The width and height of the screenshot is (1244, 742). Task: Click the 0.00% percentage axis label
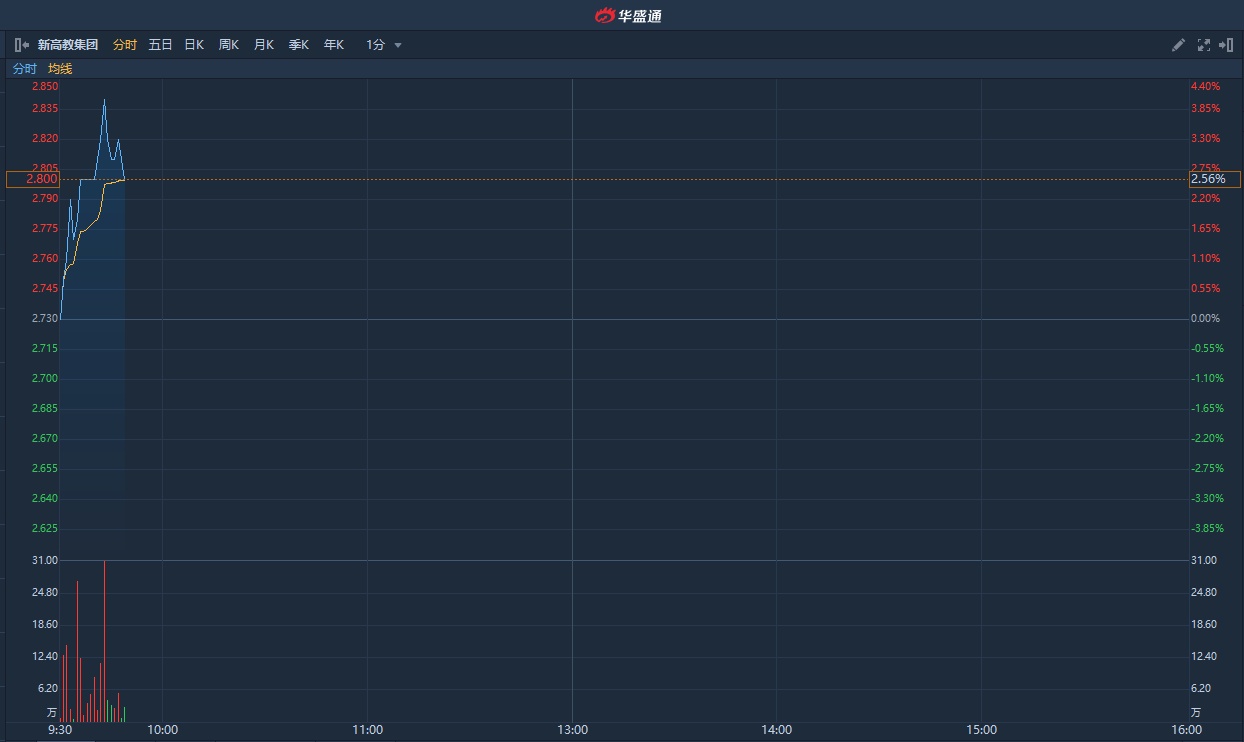(1205, 318)
